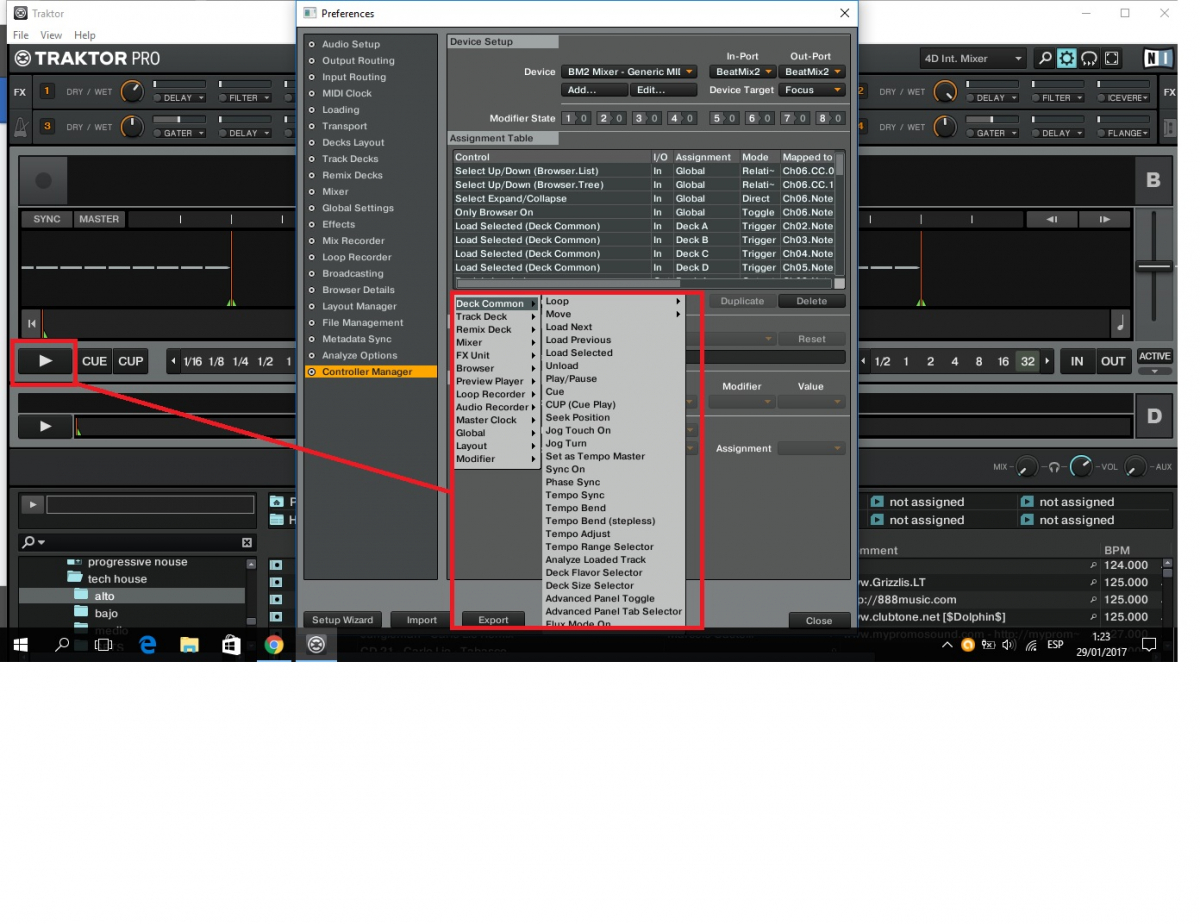Open the Help menu in Traktor

coord(85,35)
